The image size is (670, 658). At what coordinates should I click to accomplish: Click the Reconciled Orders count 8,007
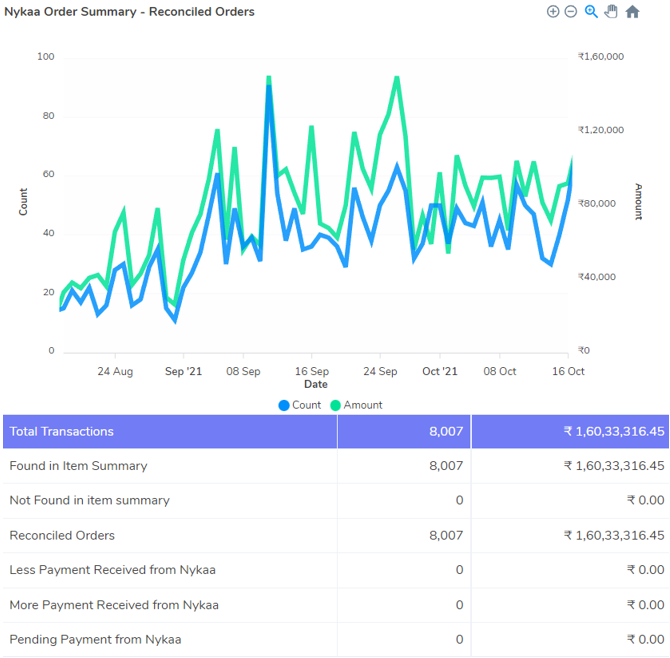click(x=446, y=535)
